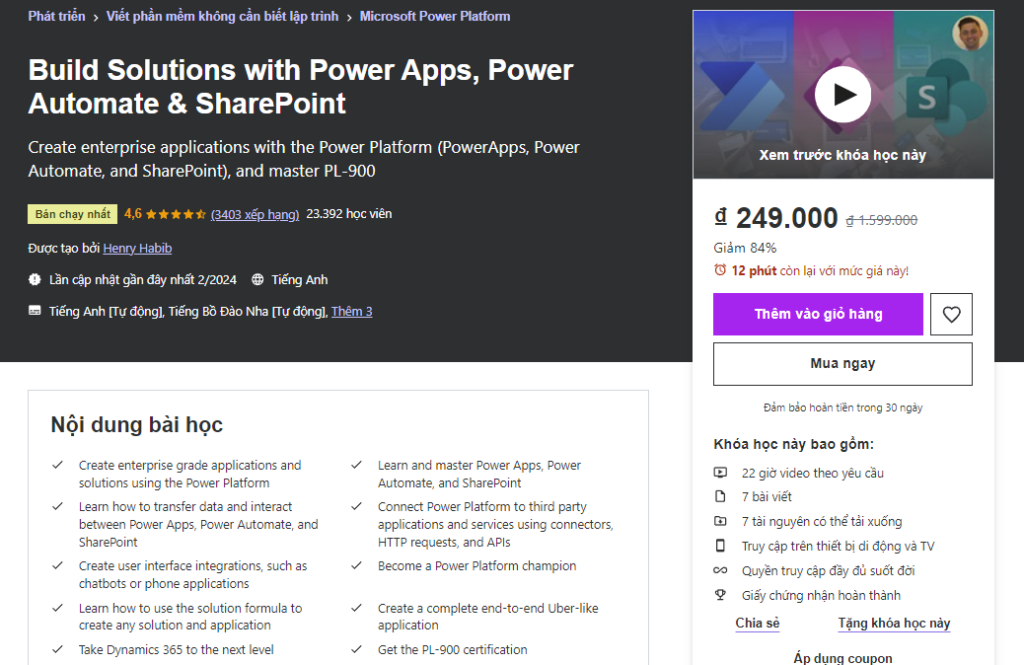
Task: Click the instructor avatar on preview
Action: (969, 34)
